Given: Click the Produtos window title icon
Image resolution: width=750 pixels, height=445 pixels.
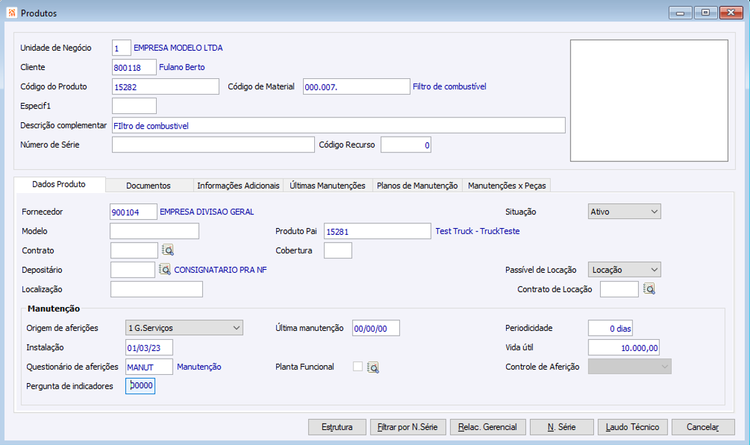Looking at the screenshot, I should (x=12, y=13).
